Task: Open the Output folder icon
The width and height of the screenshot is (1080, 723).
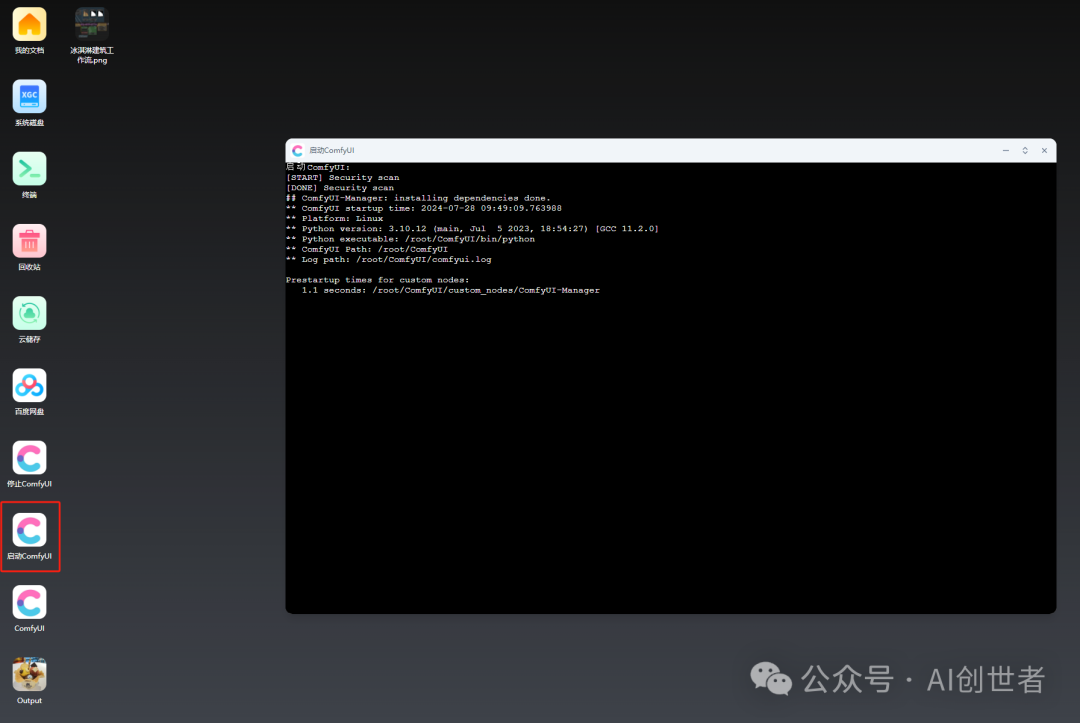Action: point(29,675)
